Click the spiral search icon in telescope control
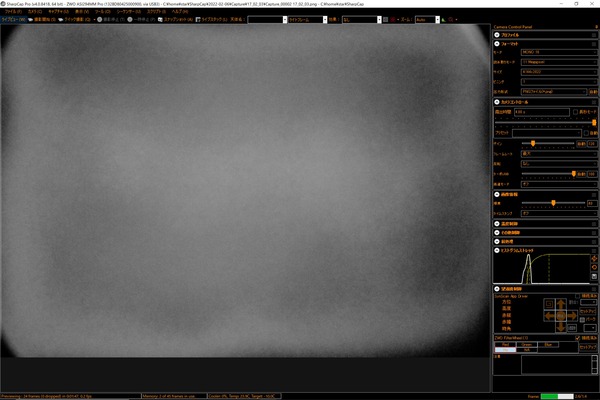This screenshot has width=600, height=400. tap(549, 304)
